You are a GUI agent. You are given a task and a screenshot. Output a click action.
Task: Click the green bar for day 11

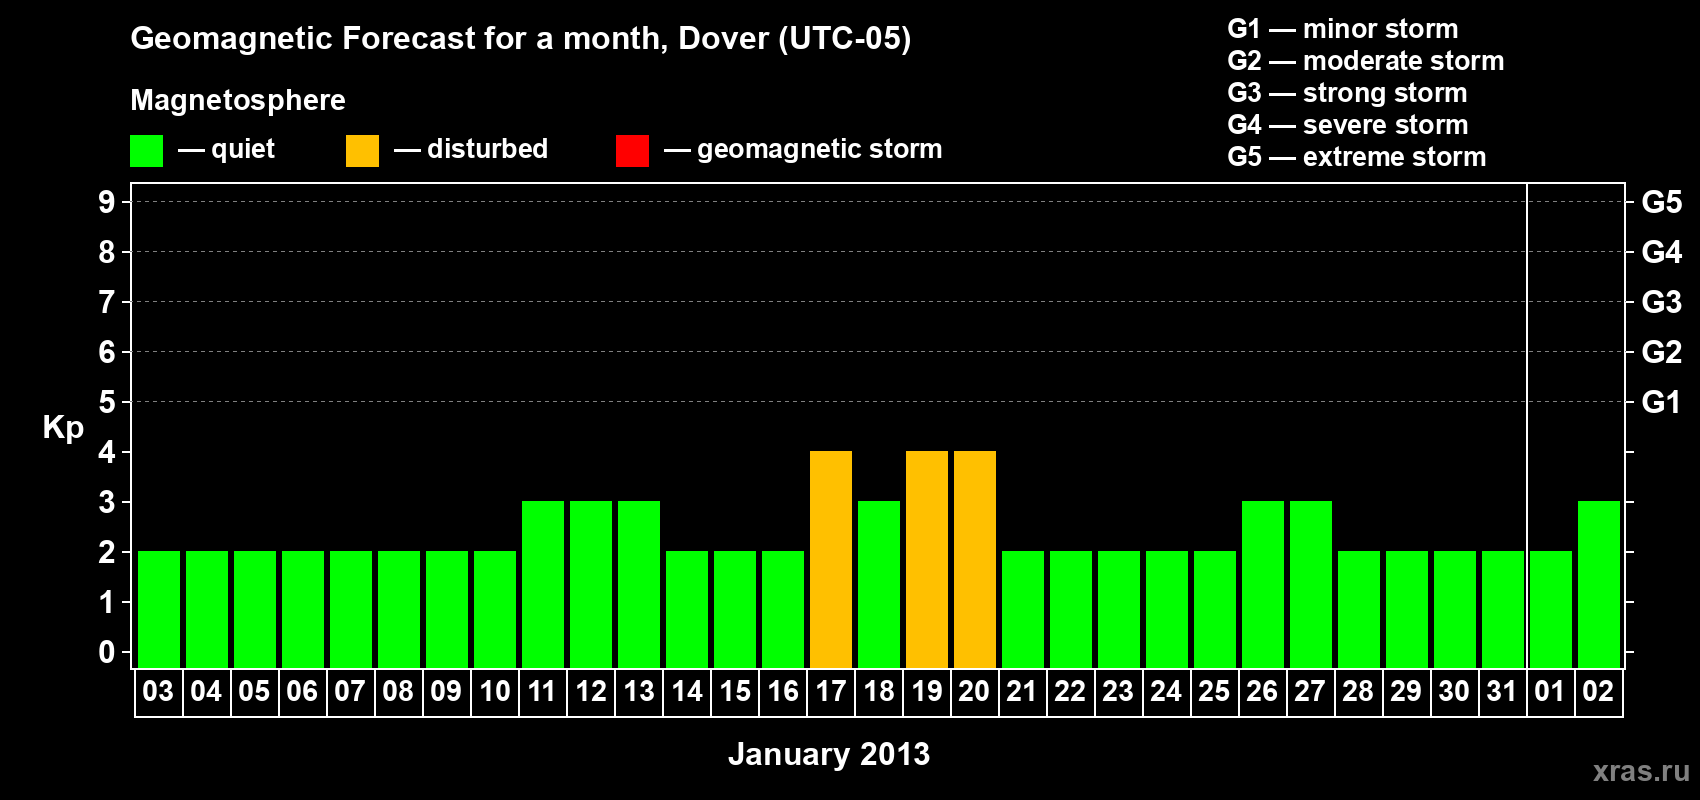tap(543, 584)
